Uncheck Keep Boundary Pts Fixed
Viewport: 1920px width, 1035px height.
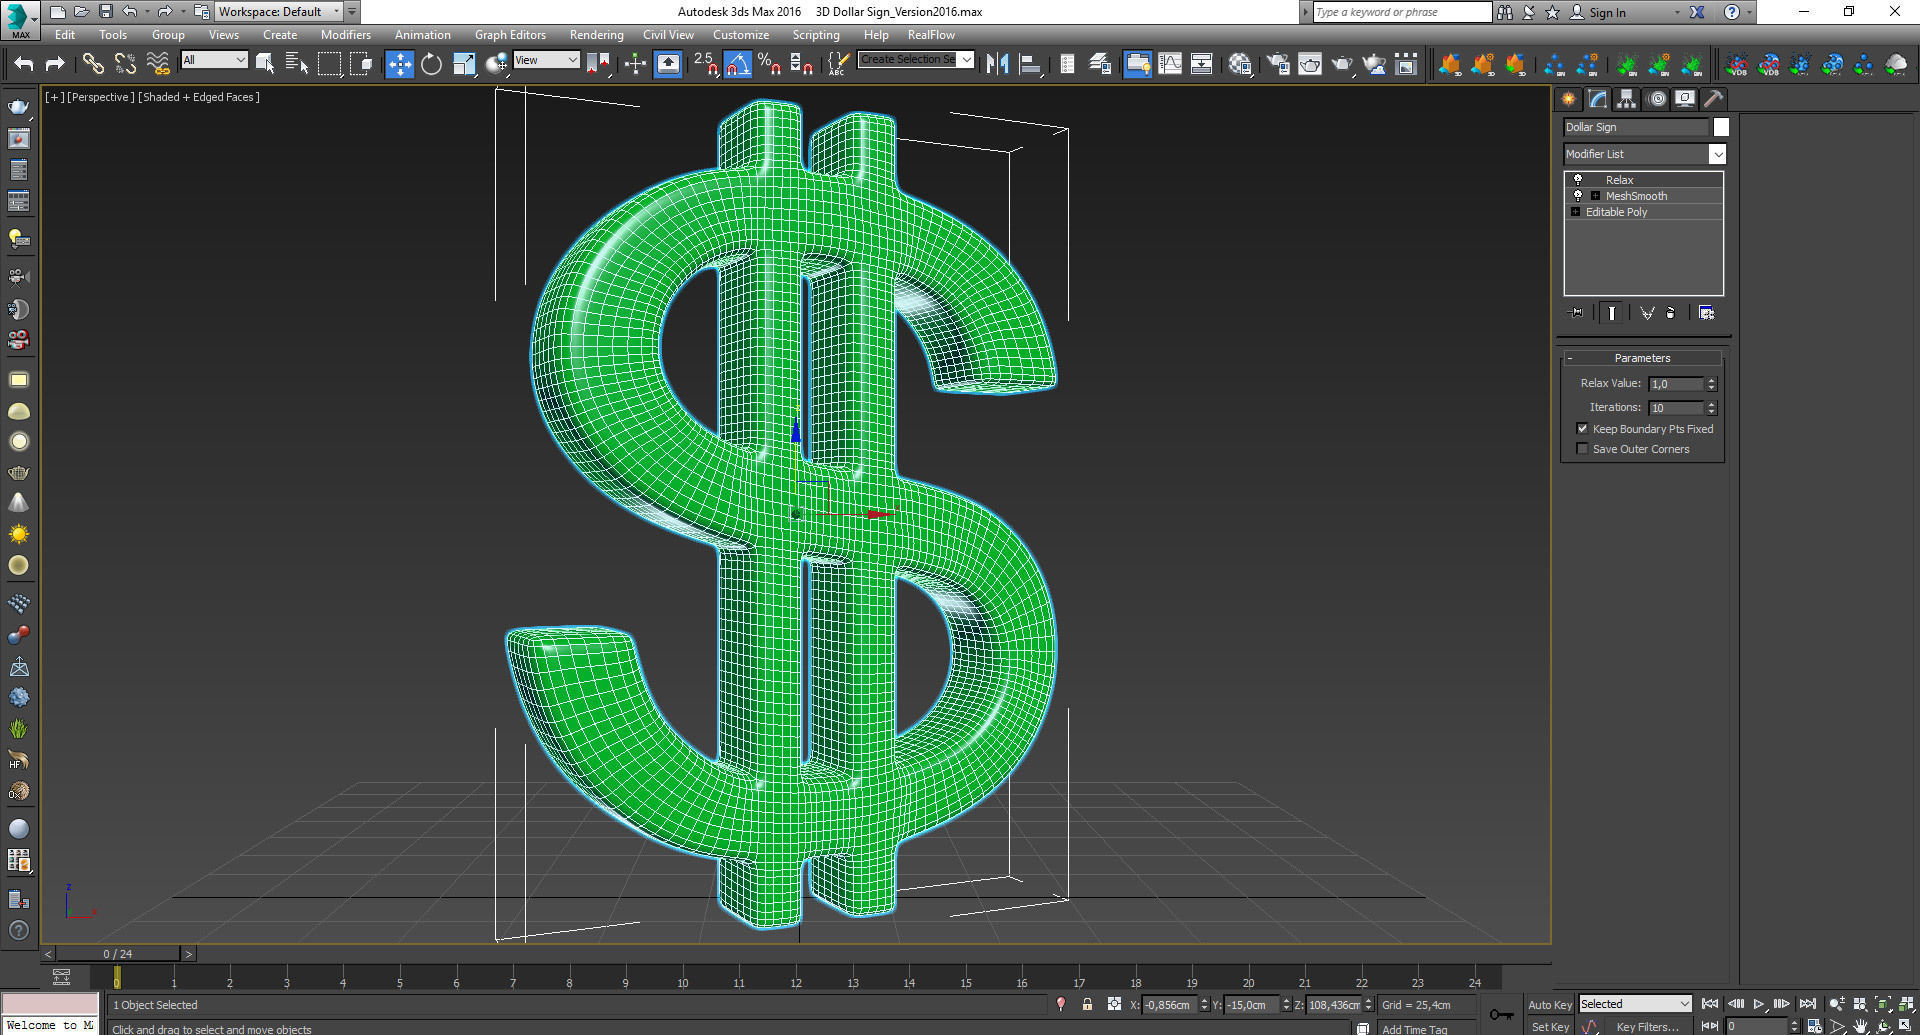(1583, 428)
